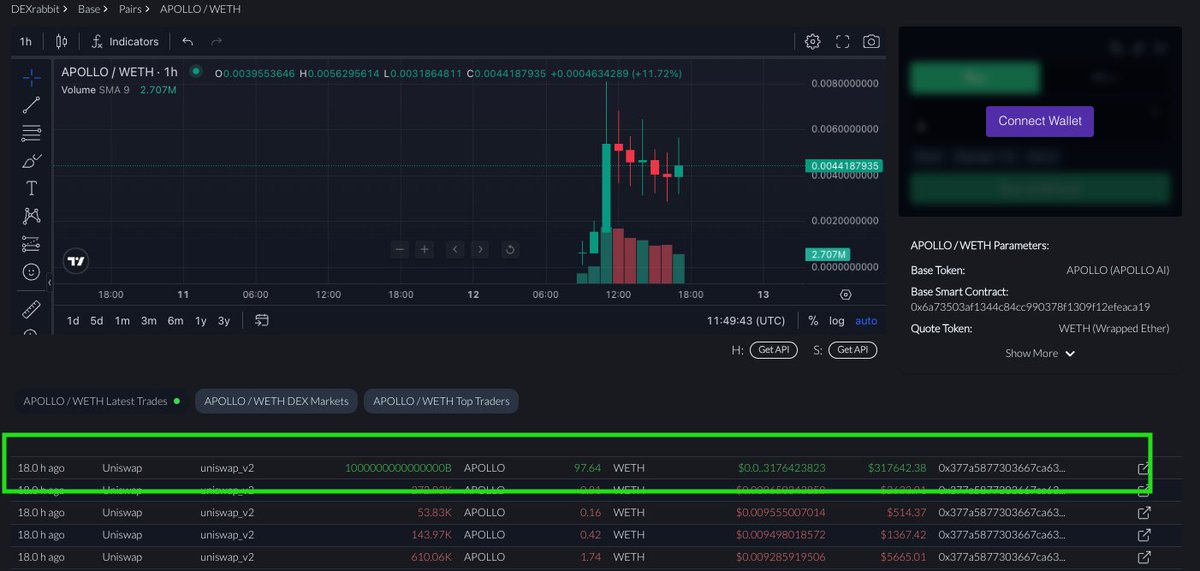
Task: Zoom in the chart with plus
Action: pyautogui.click(x=425, y=249)
